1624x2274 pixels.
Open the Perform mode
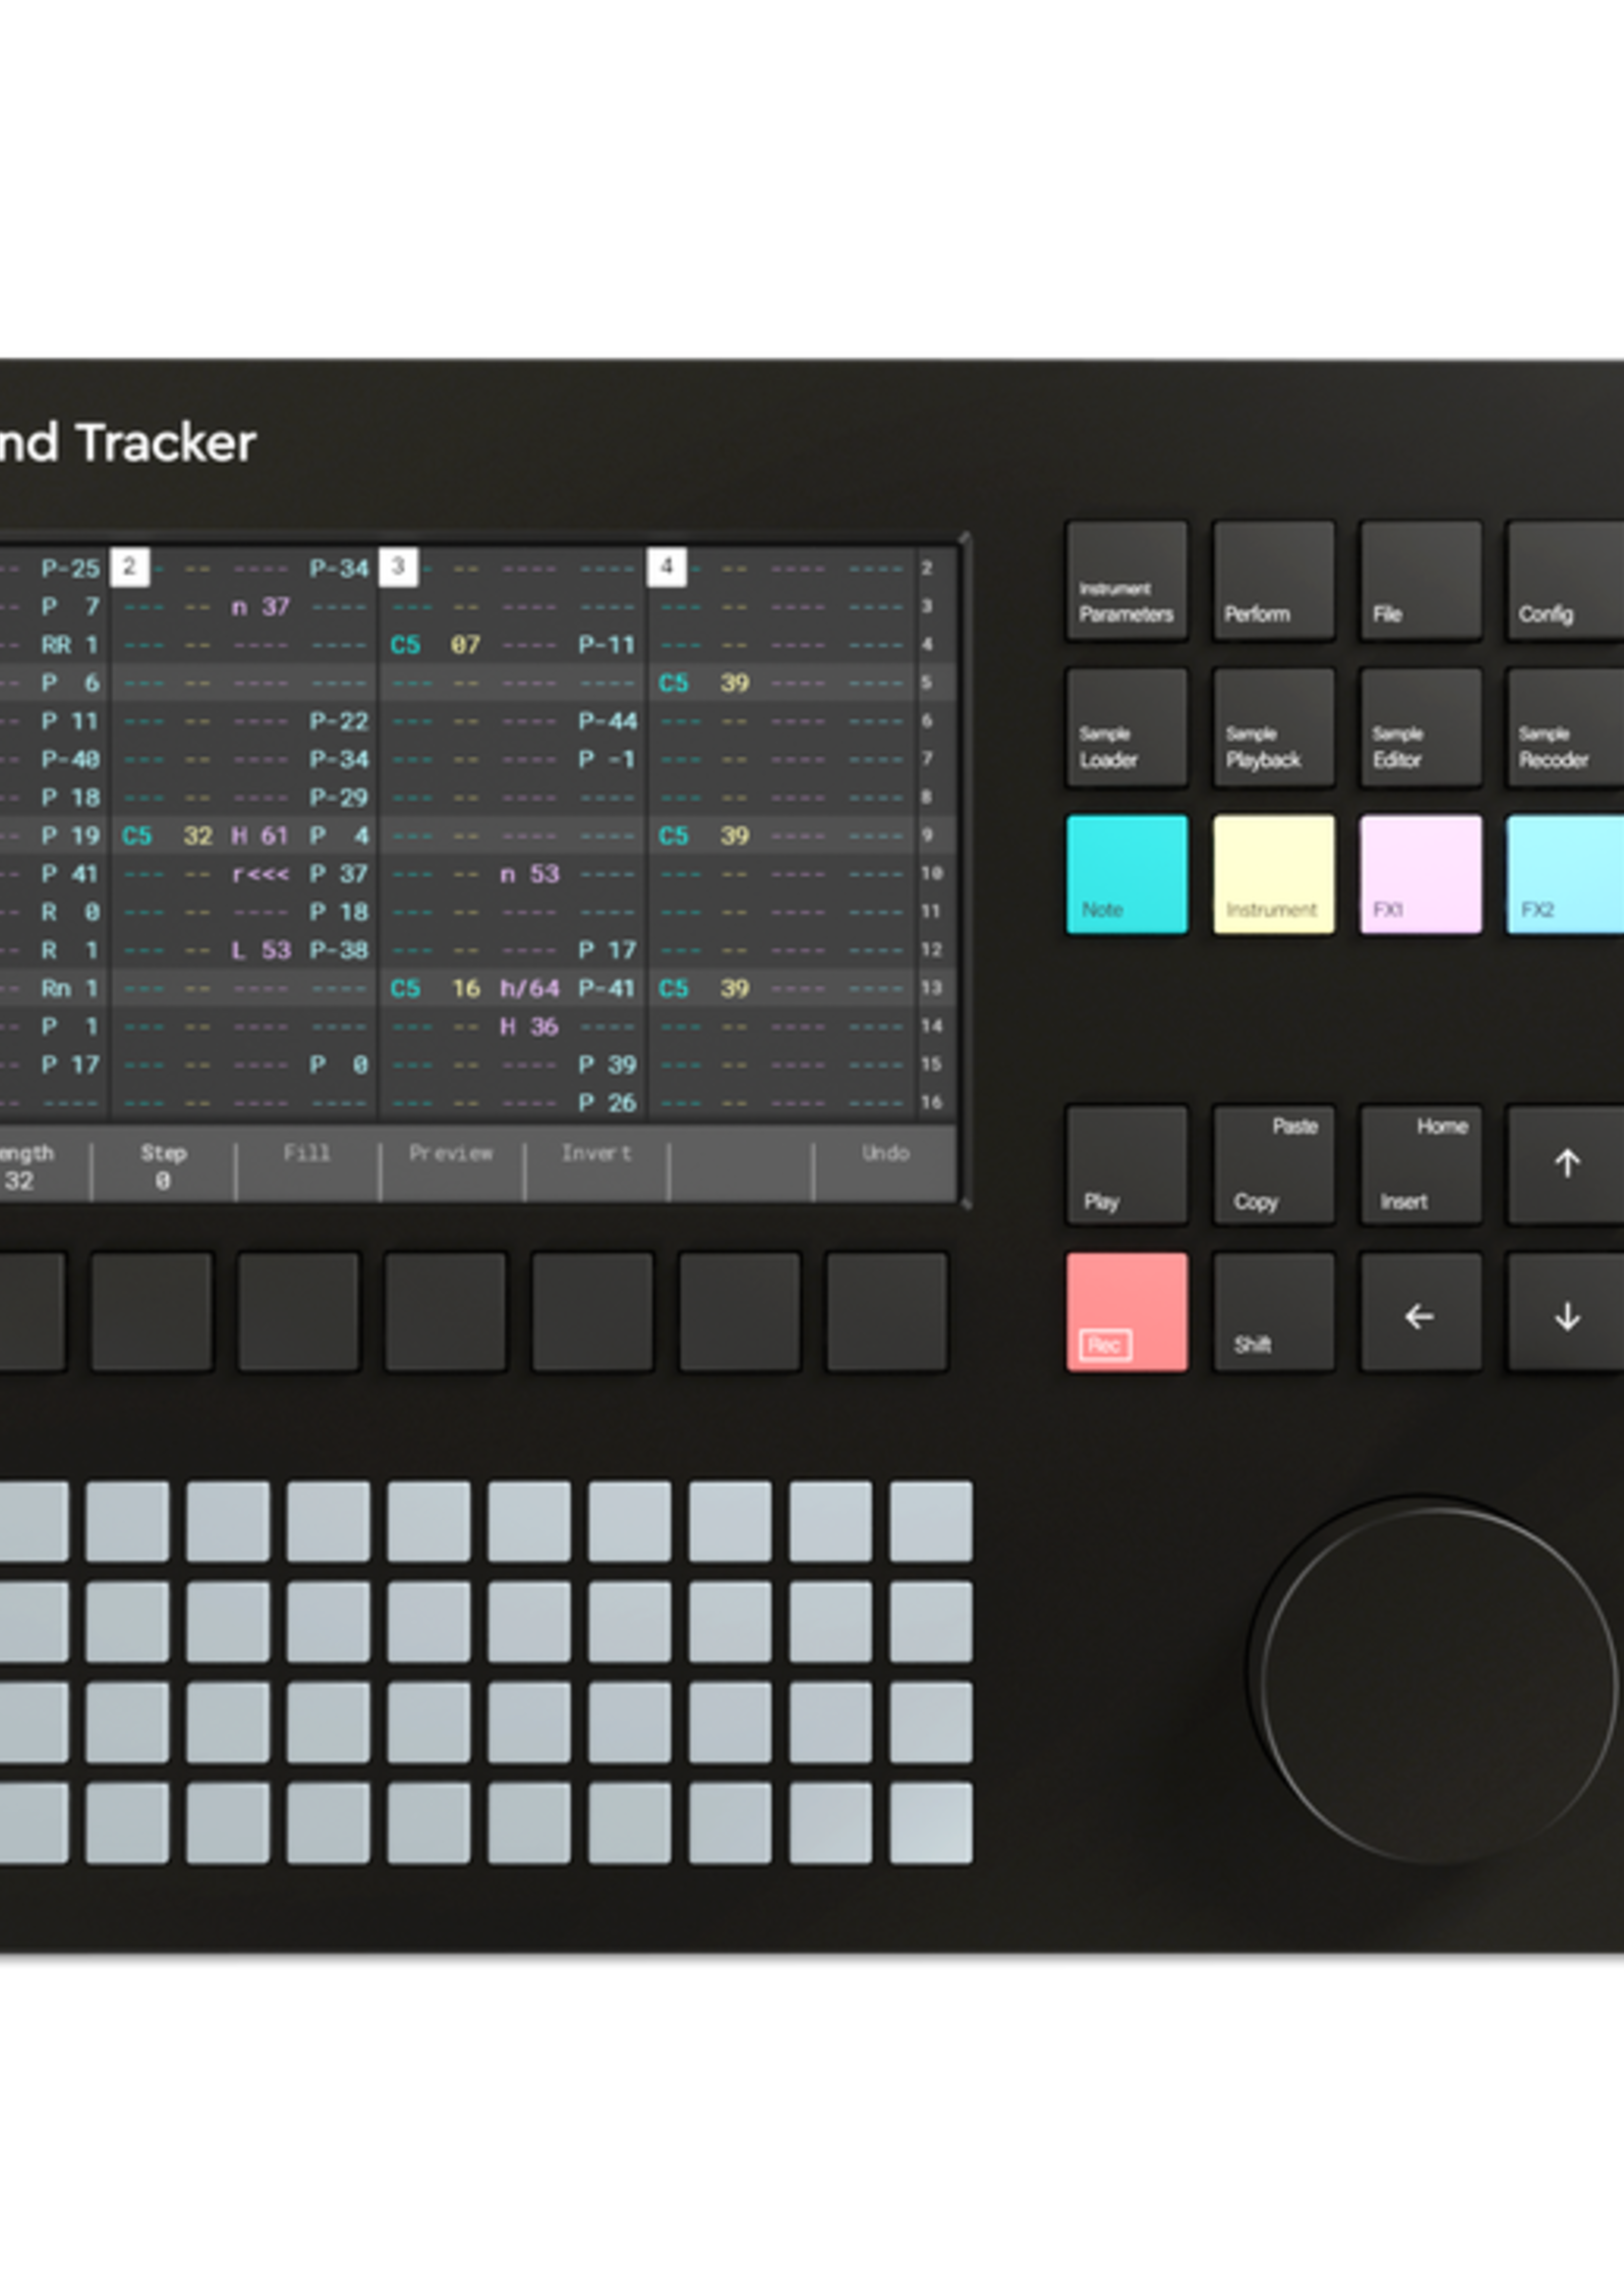point(1273,581)
